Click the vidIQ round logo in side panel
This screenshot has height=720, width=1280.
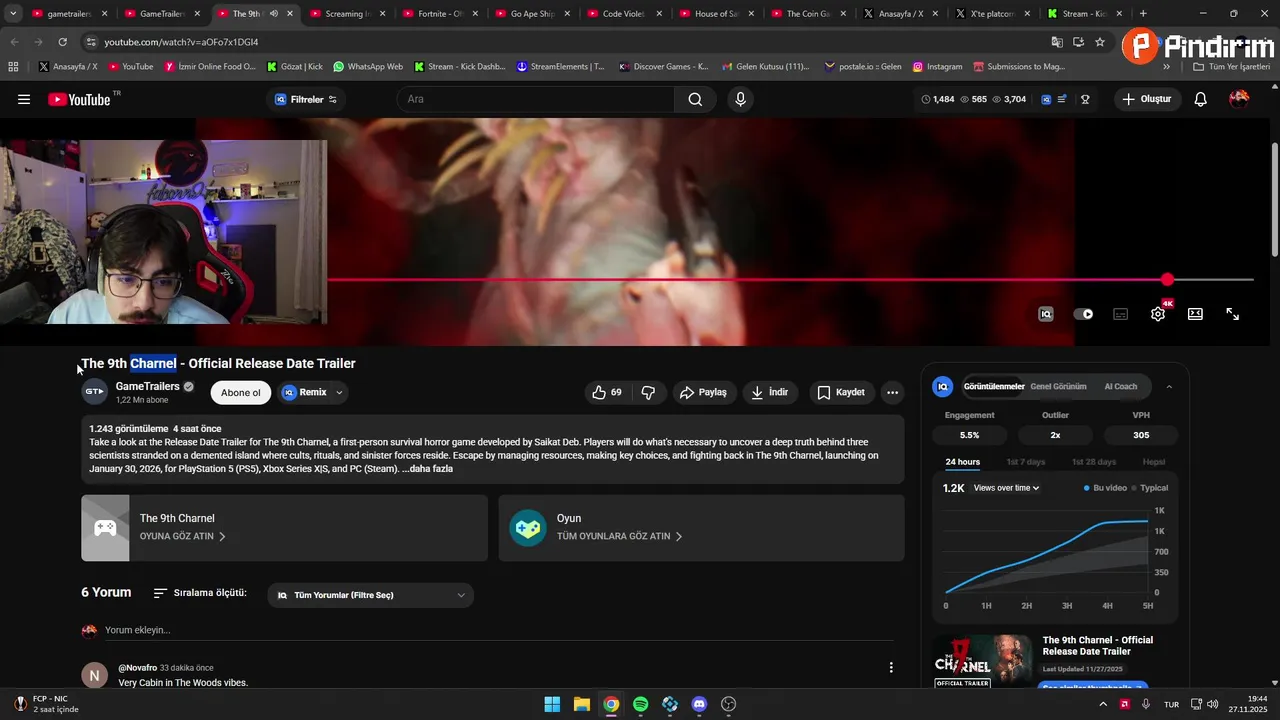pos(942,387)
